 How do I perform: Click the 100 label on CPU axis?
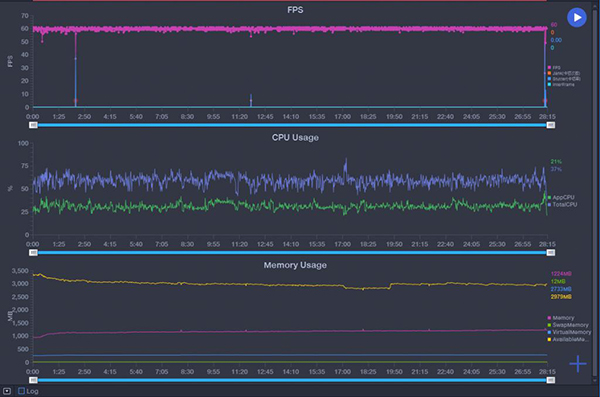[x=23, y=143]
